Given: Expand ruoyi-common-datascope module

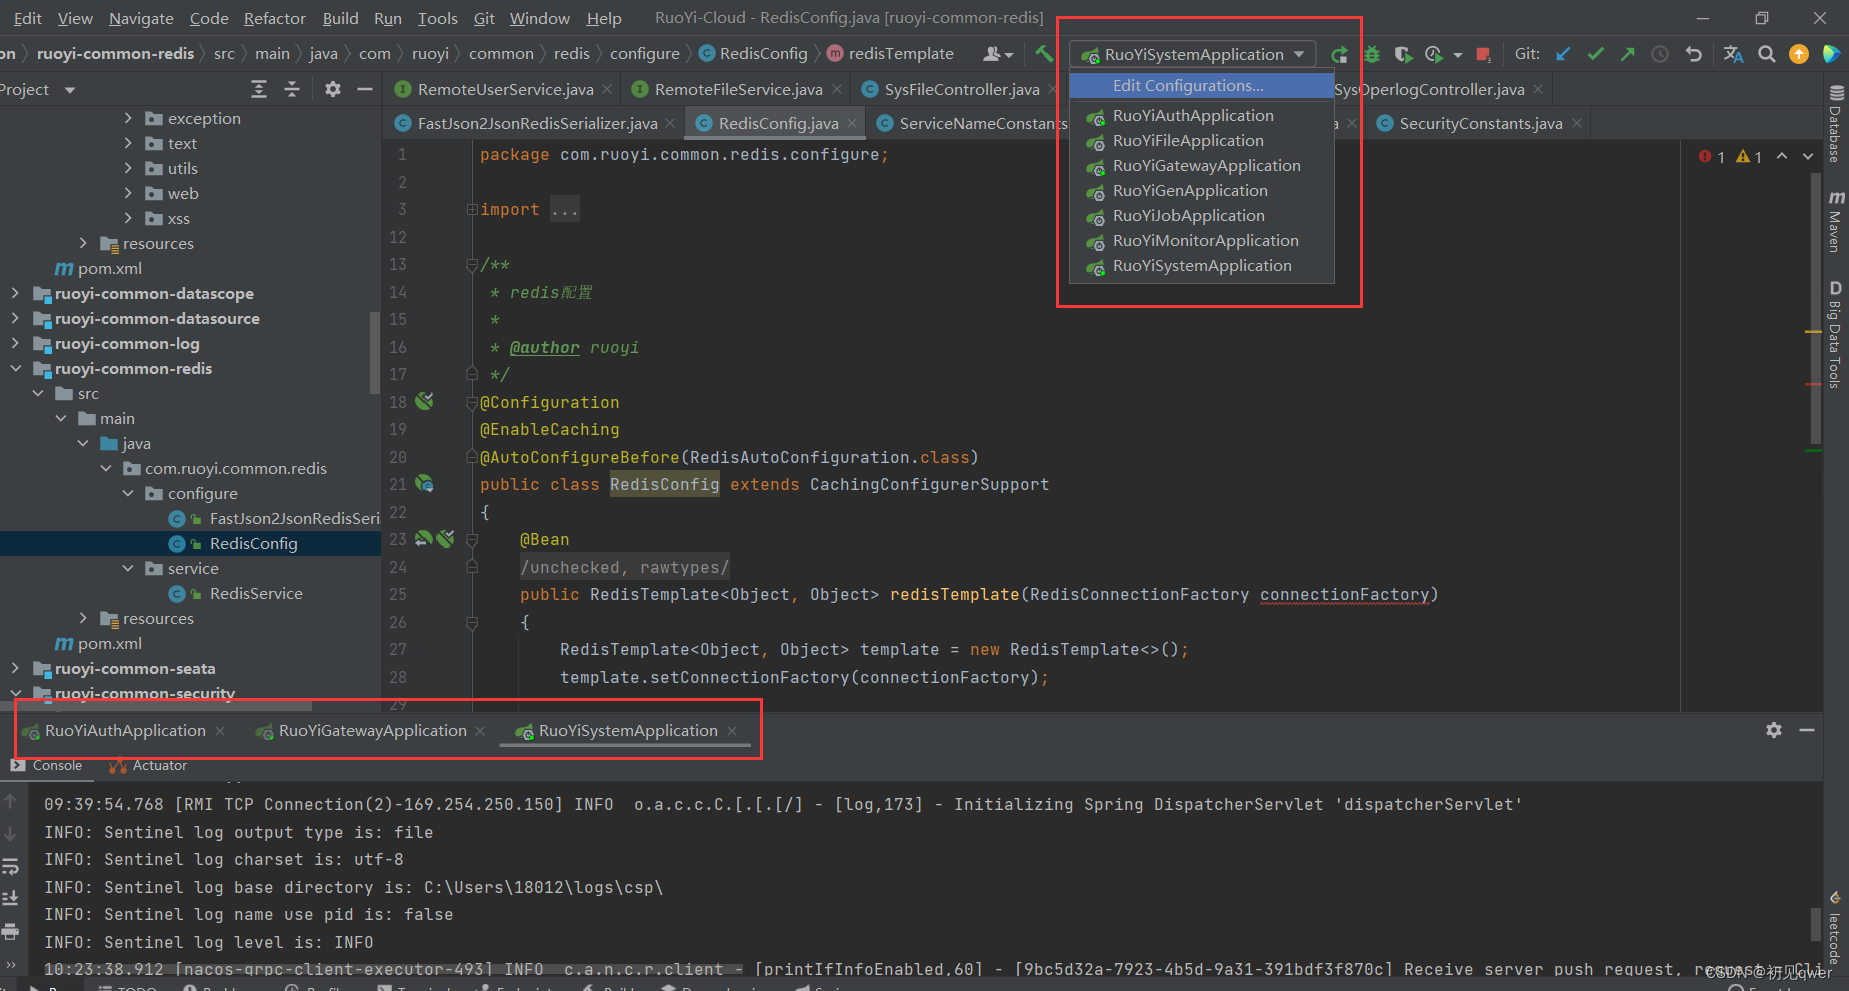Looking at the screenshot, I should [x=15, y=293].
